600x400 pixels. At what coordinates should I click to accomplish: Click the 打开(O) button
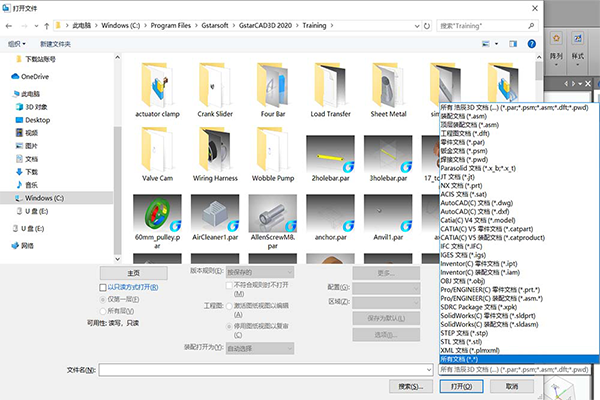click(x=461, y=387)
